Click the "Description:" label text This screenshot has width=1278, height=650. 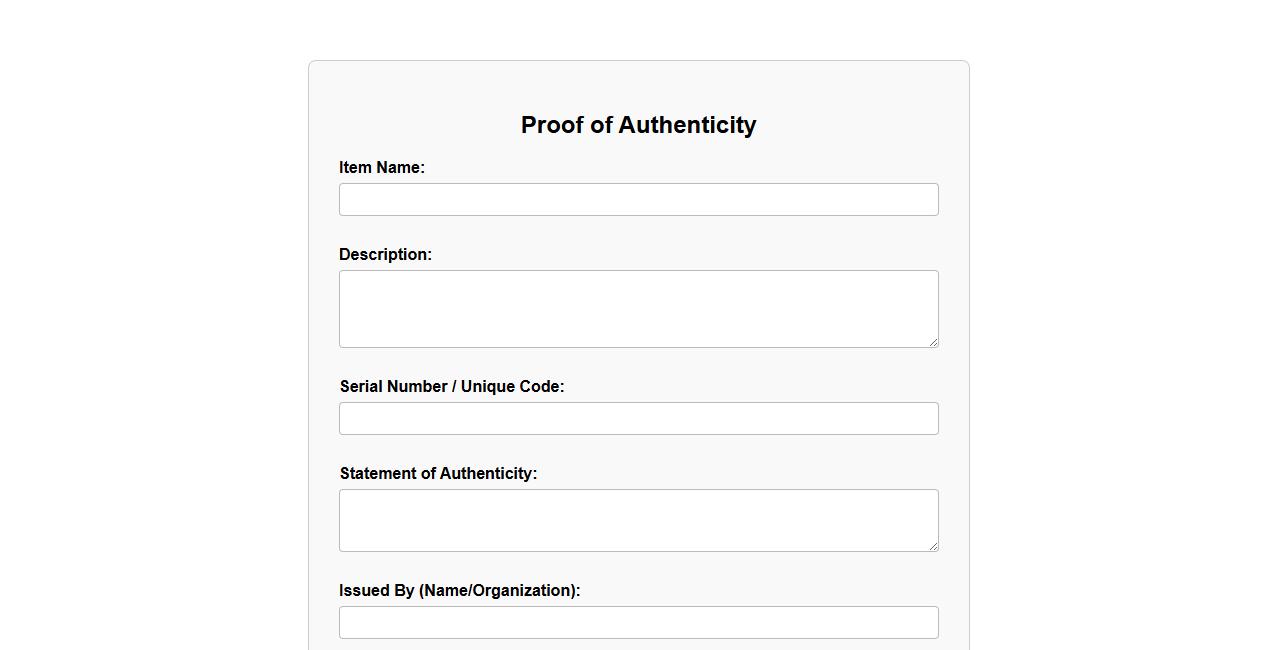[x=385, y=255]
